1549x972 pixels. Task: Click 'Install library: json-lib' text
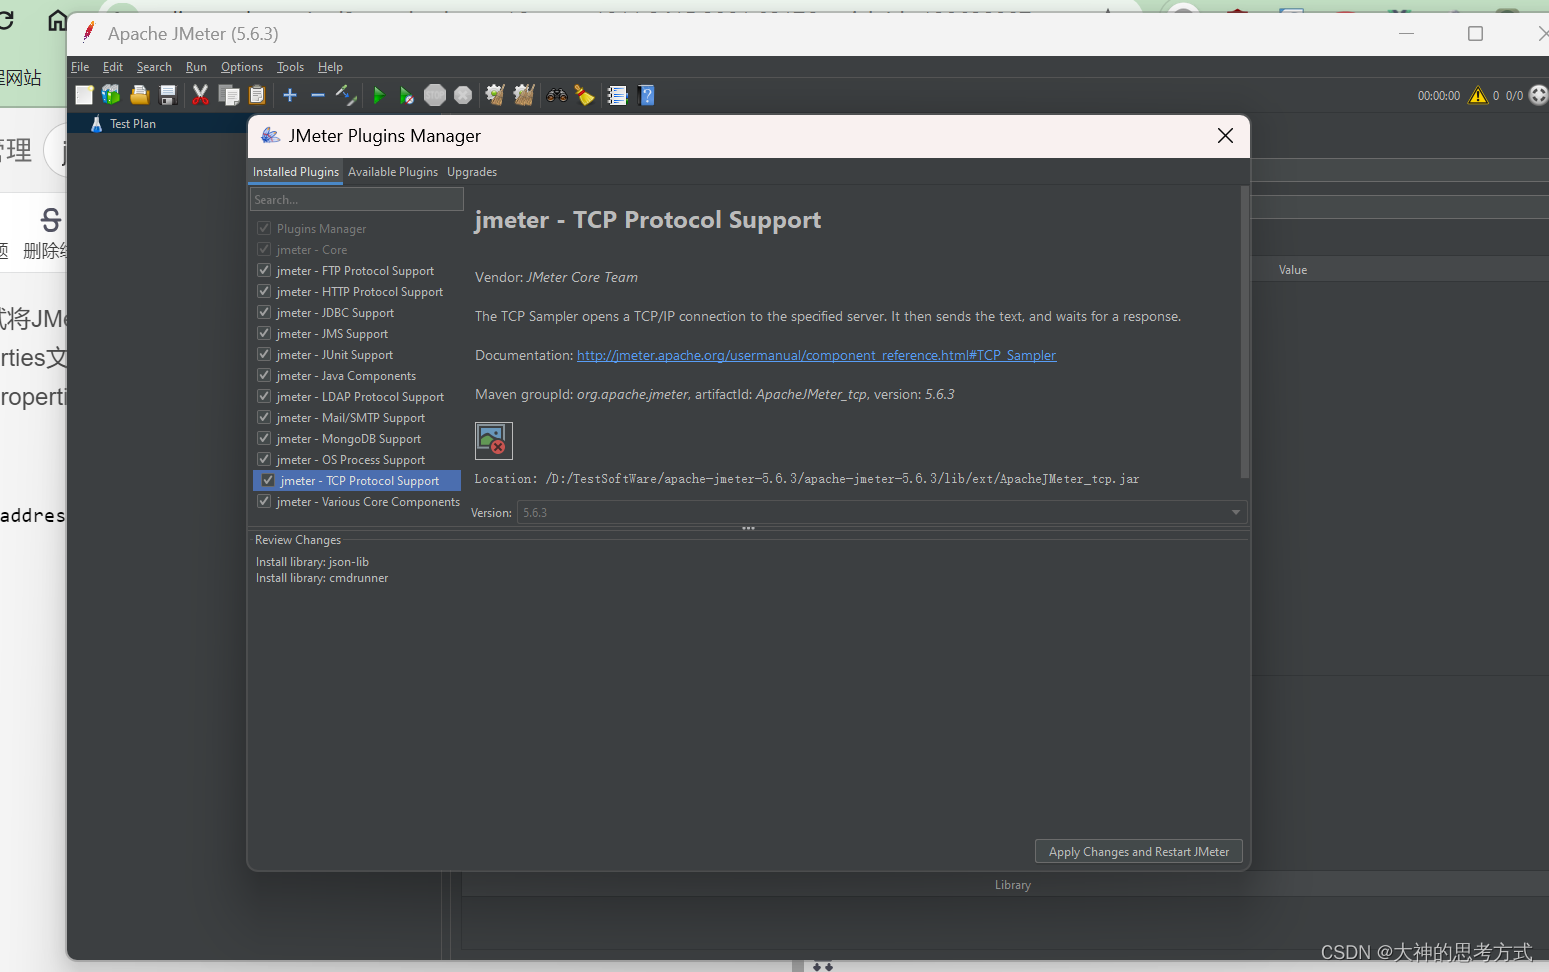point(312,562)
